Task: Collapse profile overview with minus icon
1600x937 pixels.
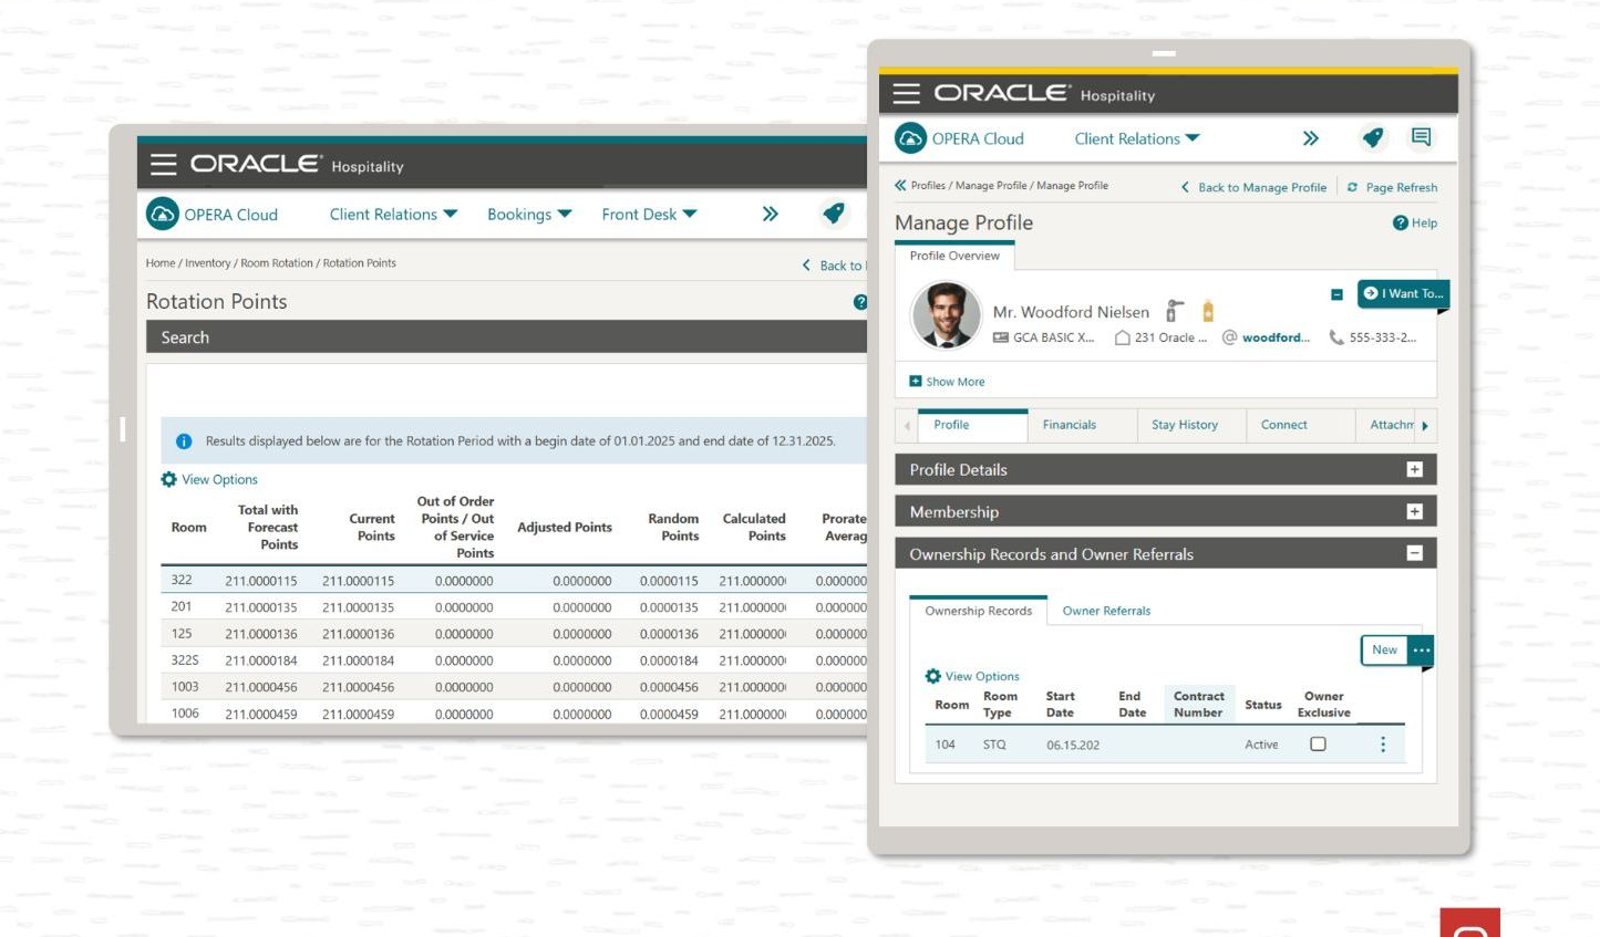Action: point(1337,294)
